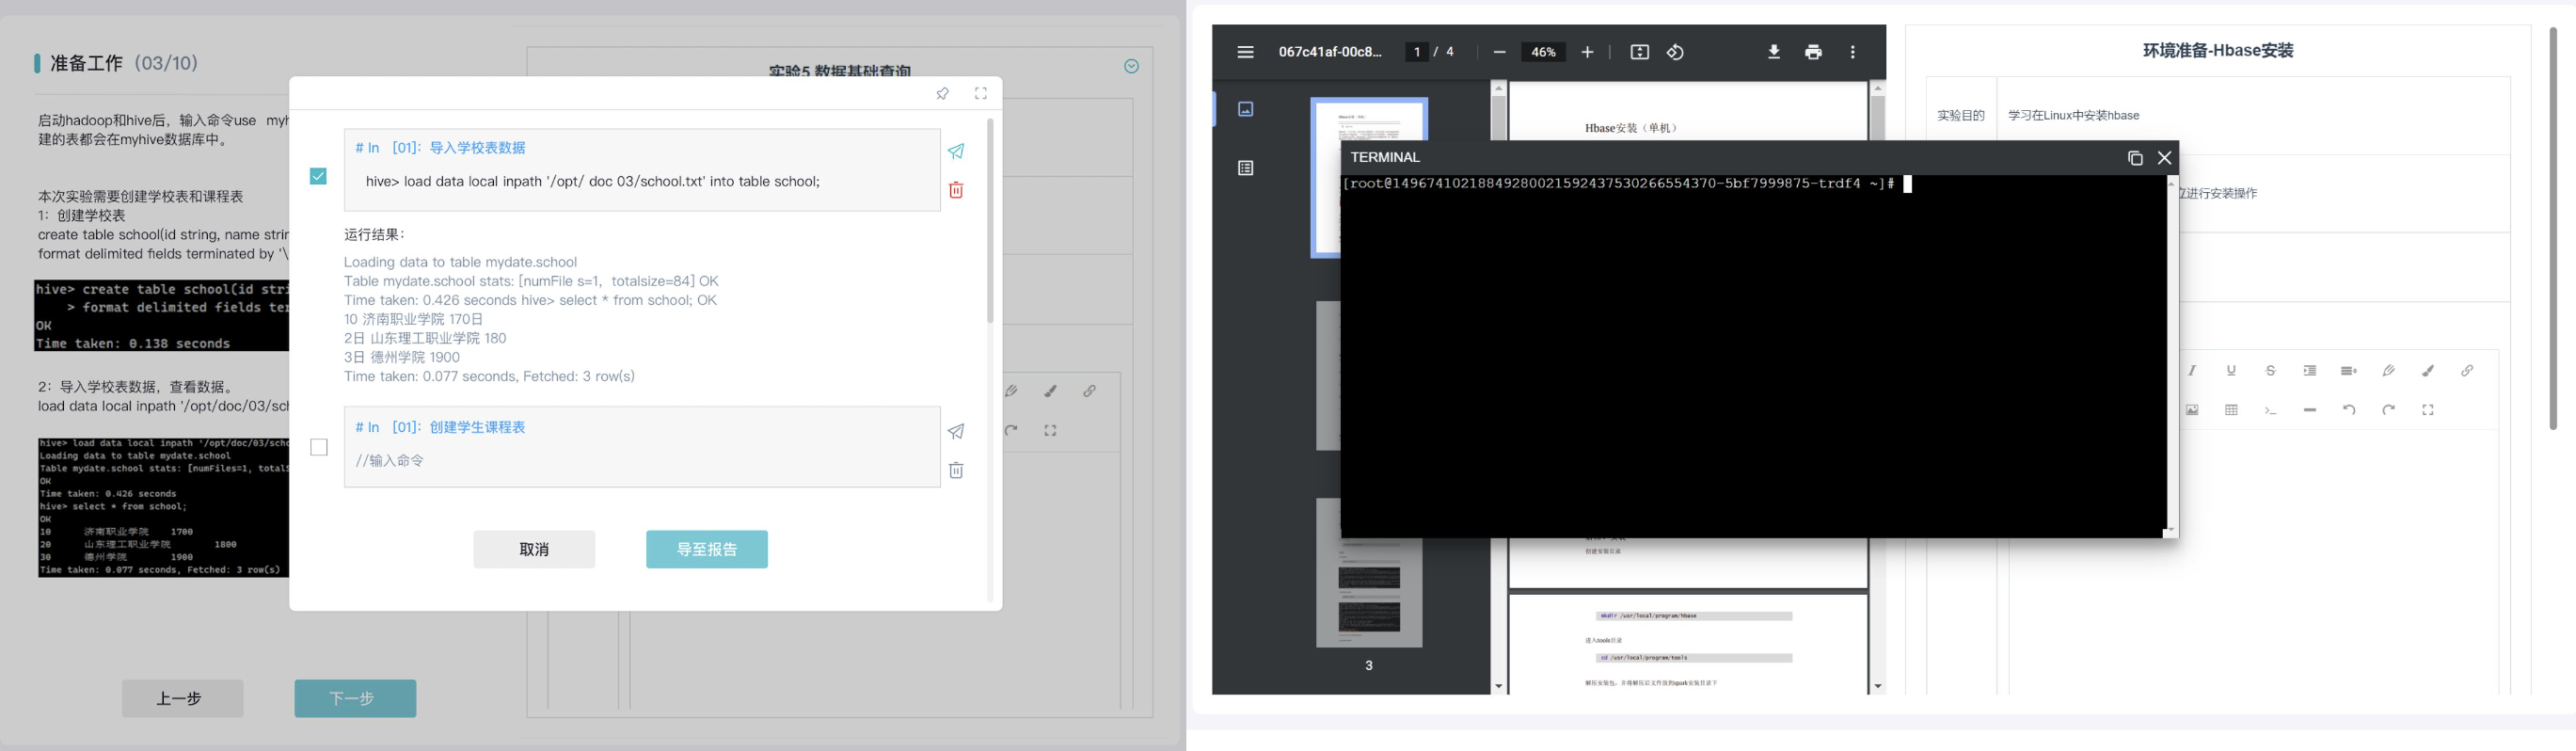Click the up arrow of PDF thumbnail scrollbar
The width and height of the screenshot is (2576, 751).
tap(1498, 88)
